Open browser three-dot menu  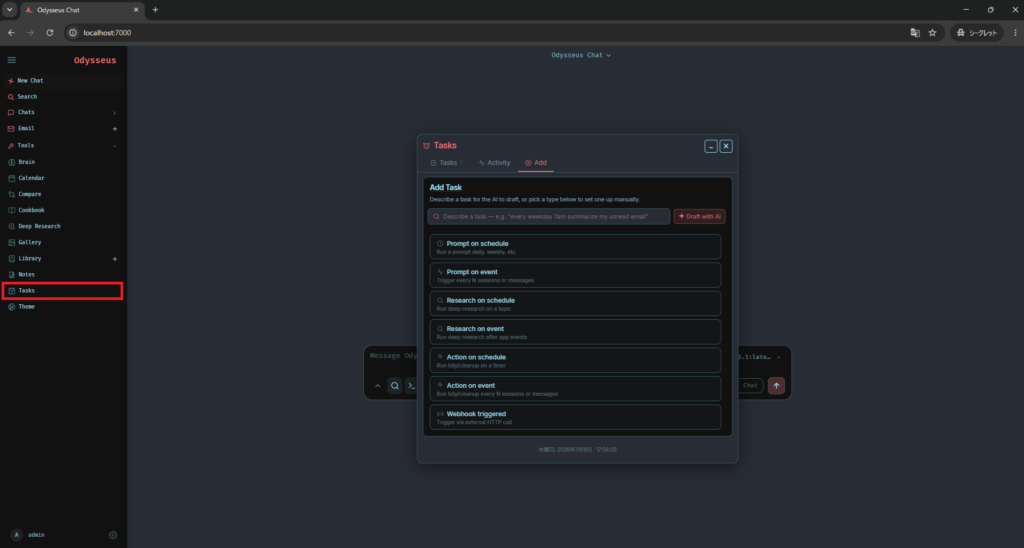(1015, 33)
